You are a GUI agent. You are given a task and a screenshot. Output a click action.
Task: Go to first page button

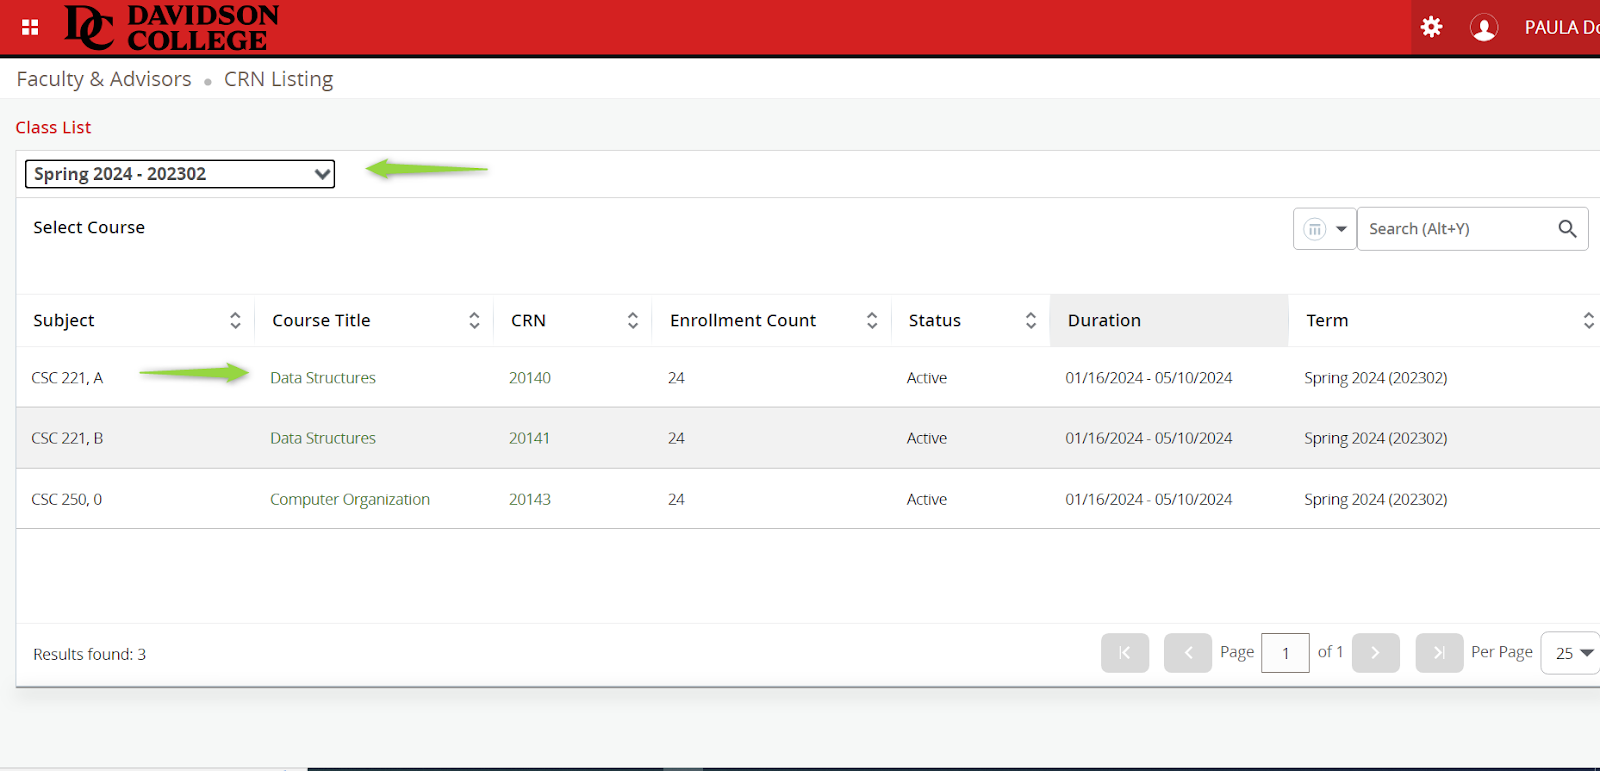click(1125, 653)
